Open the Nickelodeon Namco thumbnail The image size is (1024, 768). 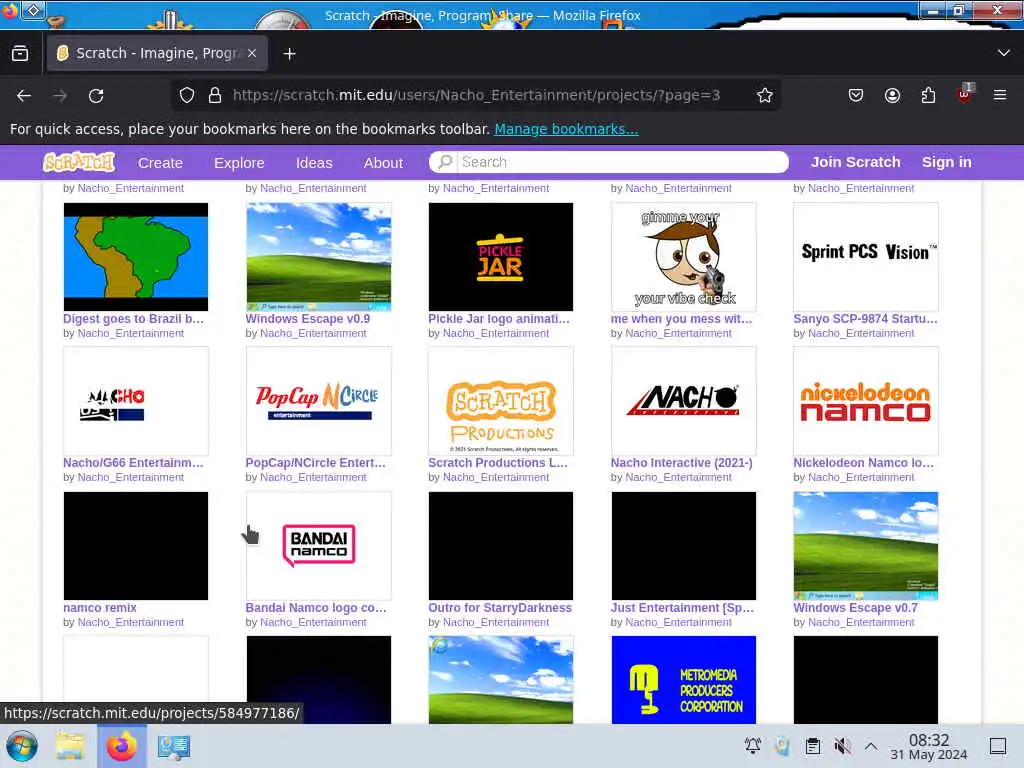[866, 401]
